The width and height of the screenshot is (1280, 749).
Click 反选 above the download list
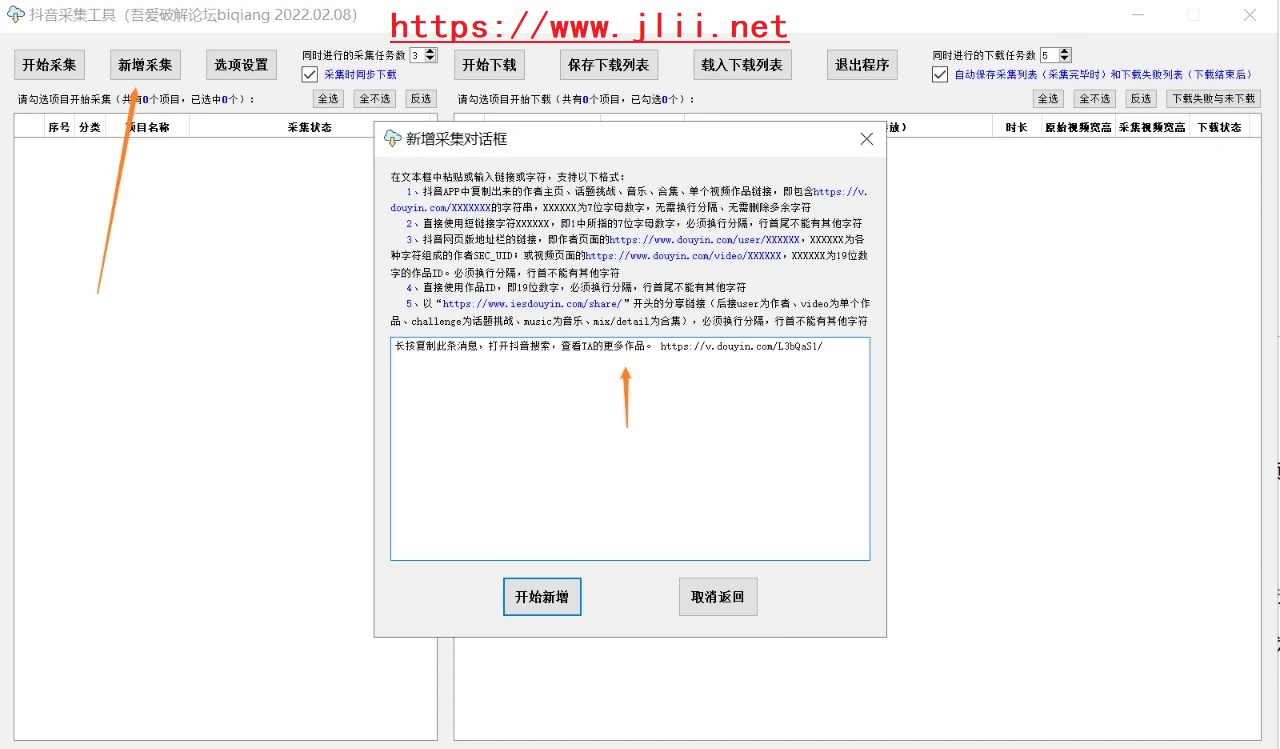[1140, 99]
